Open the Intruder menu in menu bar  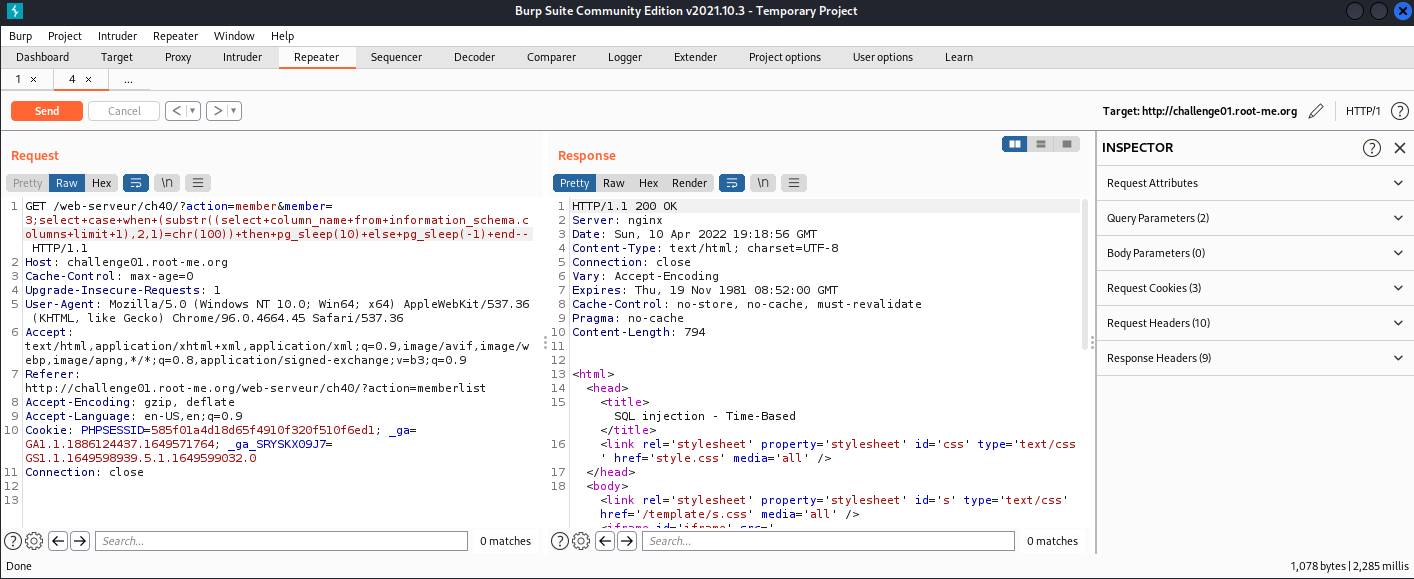(x=118, y=36)
